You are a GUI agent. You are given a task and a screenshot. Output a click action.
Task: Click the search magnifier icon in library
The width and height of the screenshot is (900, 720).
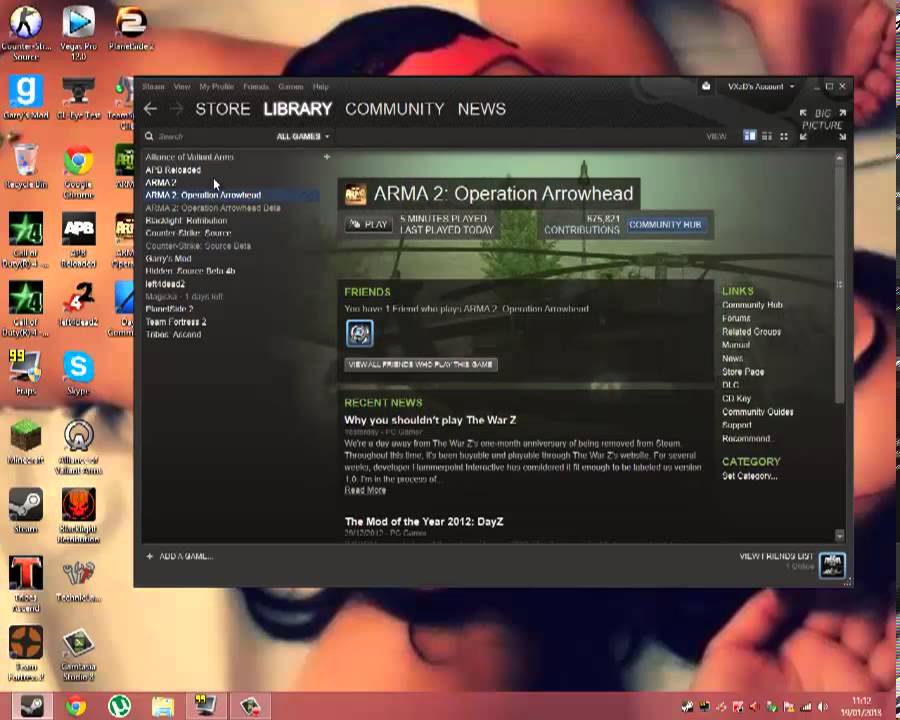[149, 136]
